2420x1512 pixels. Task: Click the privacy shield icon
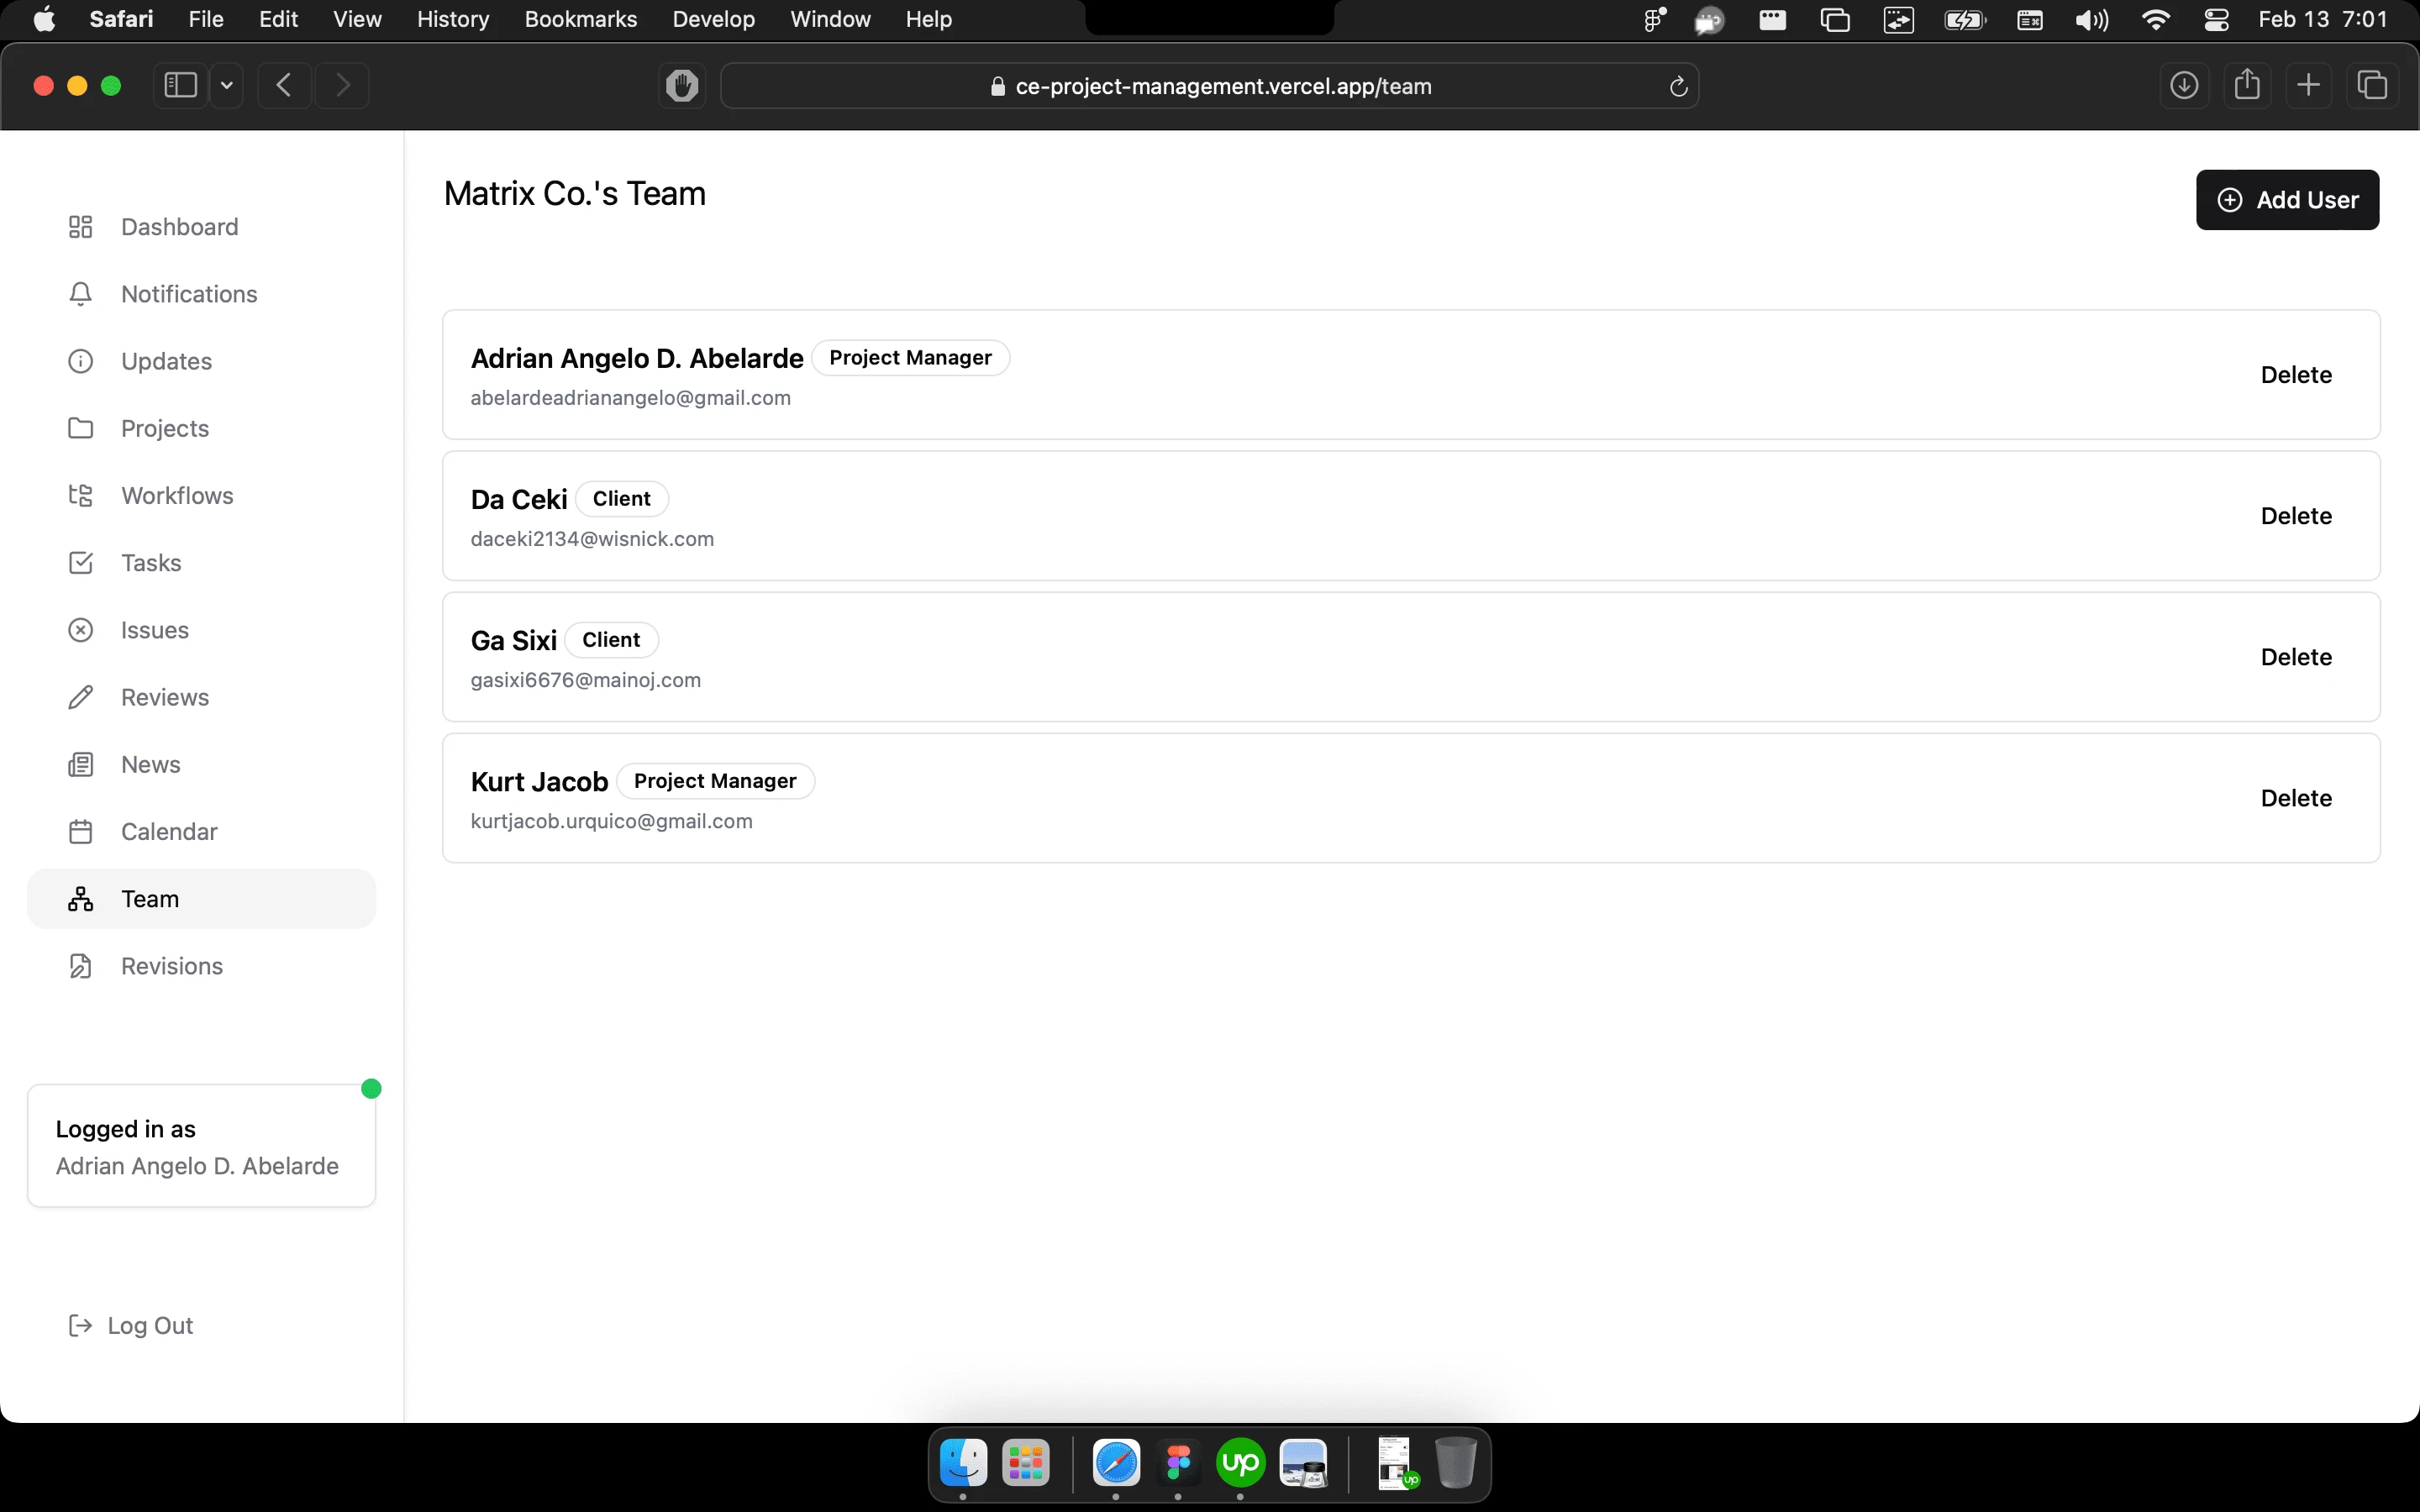pyautogui.click(x=682, y=86)
